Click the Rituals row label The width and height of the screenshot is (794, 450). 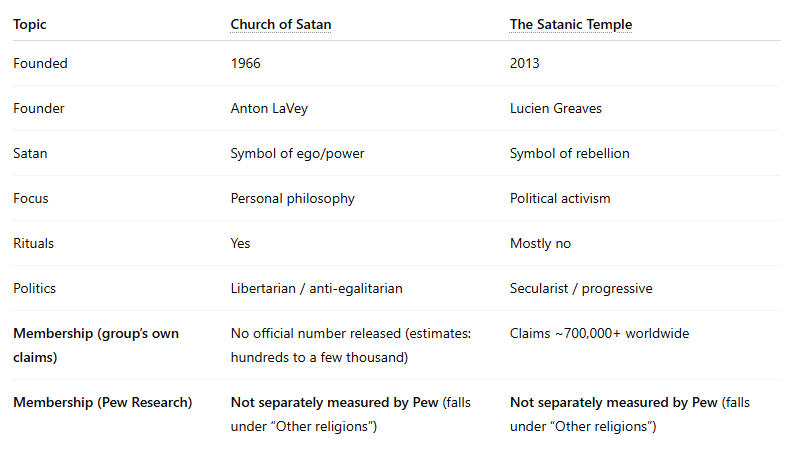point(34,243)
